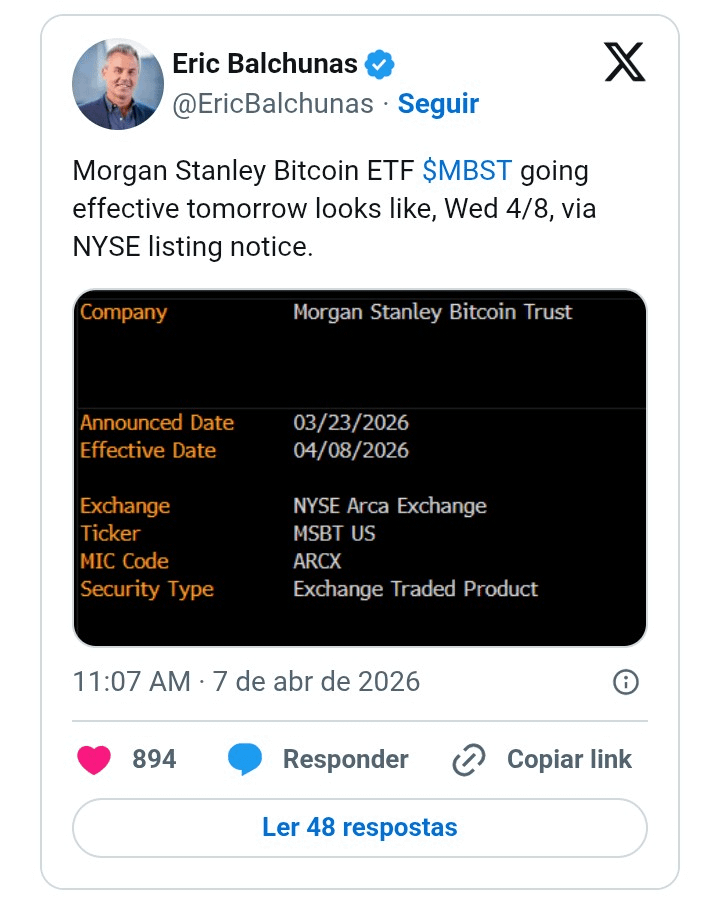This screenshot has height=914, width=720.
Task: Click the Eric Balchunas display name
Action: [x=265, y=64]
